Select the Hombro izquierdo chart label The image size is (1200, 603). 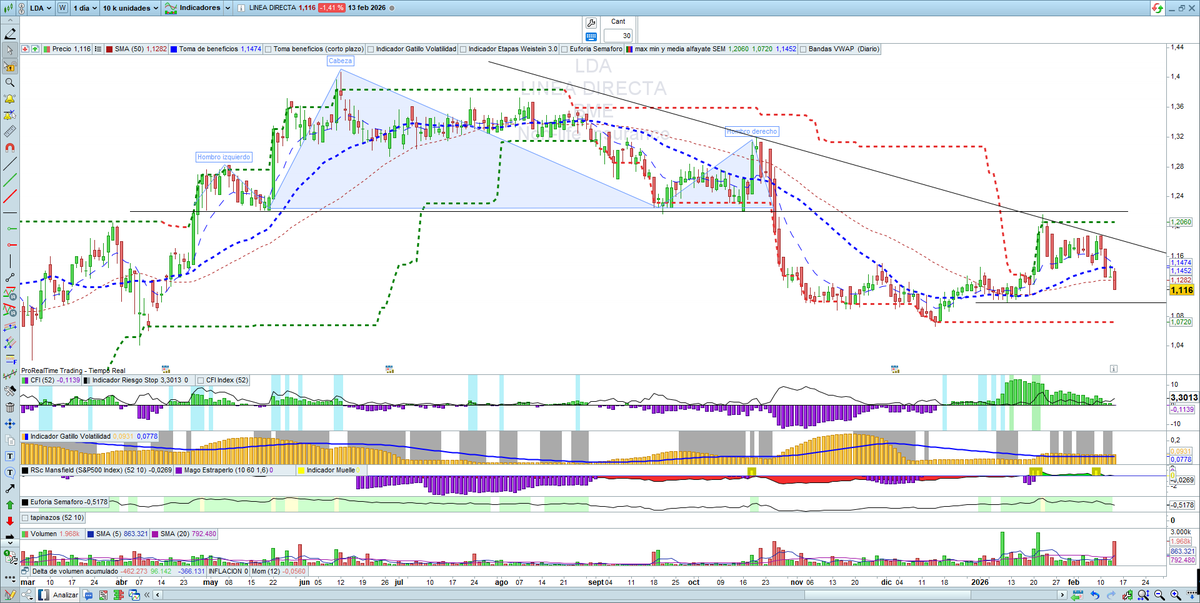point(224,157)
